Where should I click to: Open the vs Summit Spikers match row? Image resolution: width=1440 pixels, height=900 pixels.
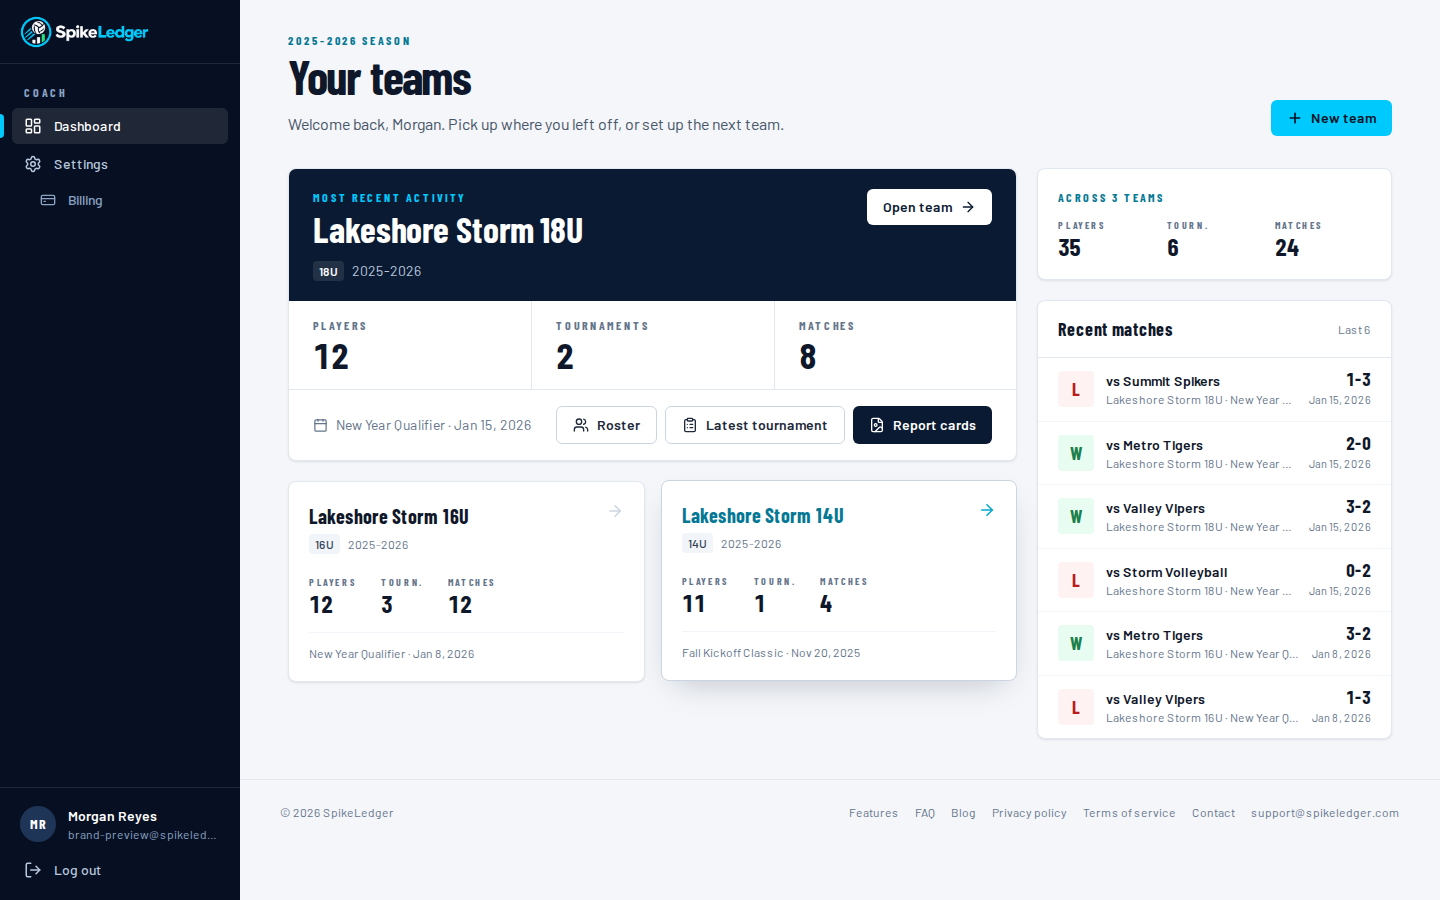(x=1214, y=390)
